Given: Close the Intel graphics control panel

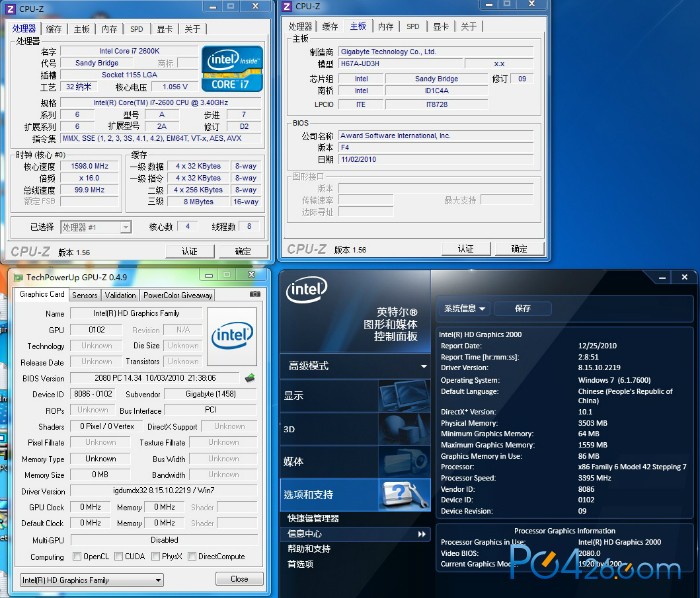Looking at the screenshot, I should click(684, 277).
